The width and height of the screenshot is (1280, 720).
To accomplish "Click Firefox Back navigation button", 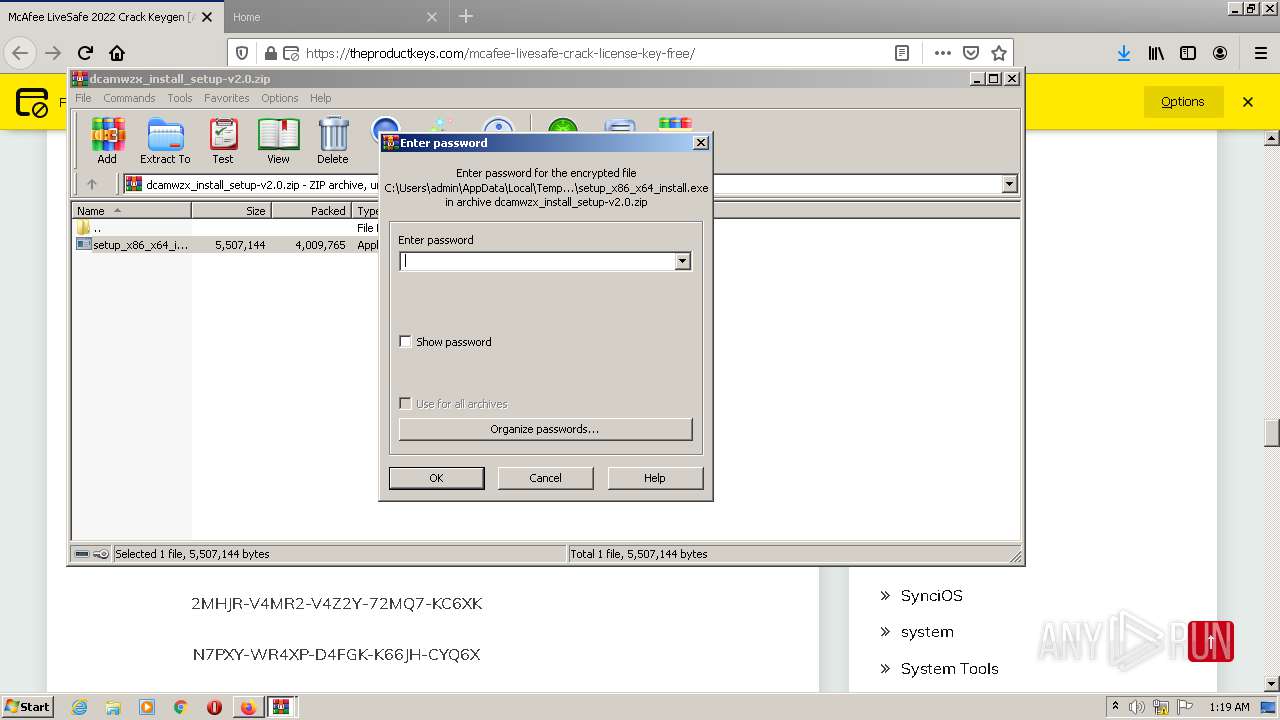I will (20, 53).
